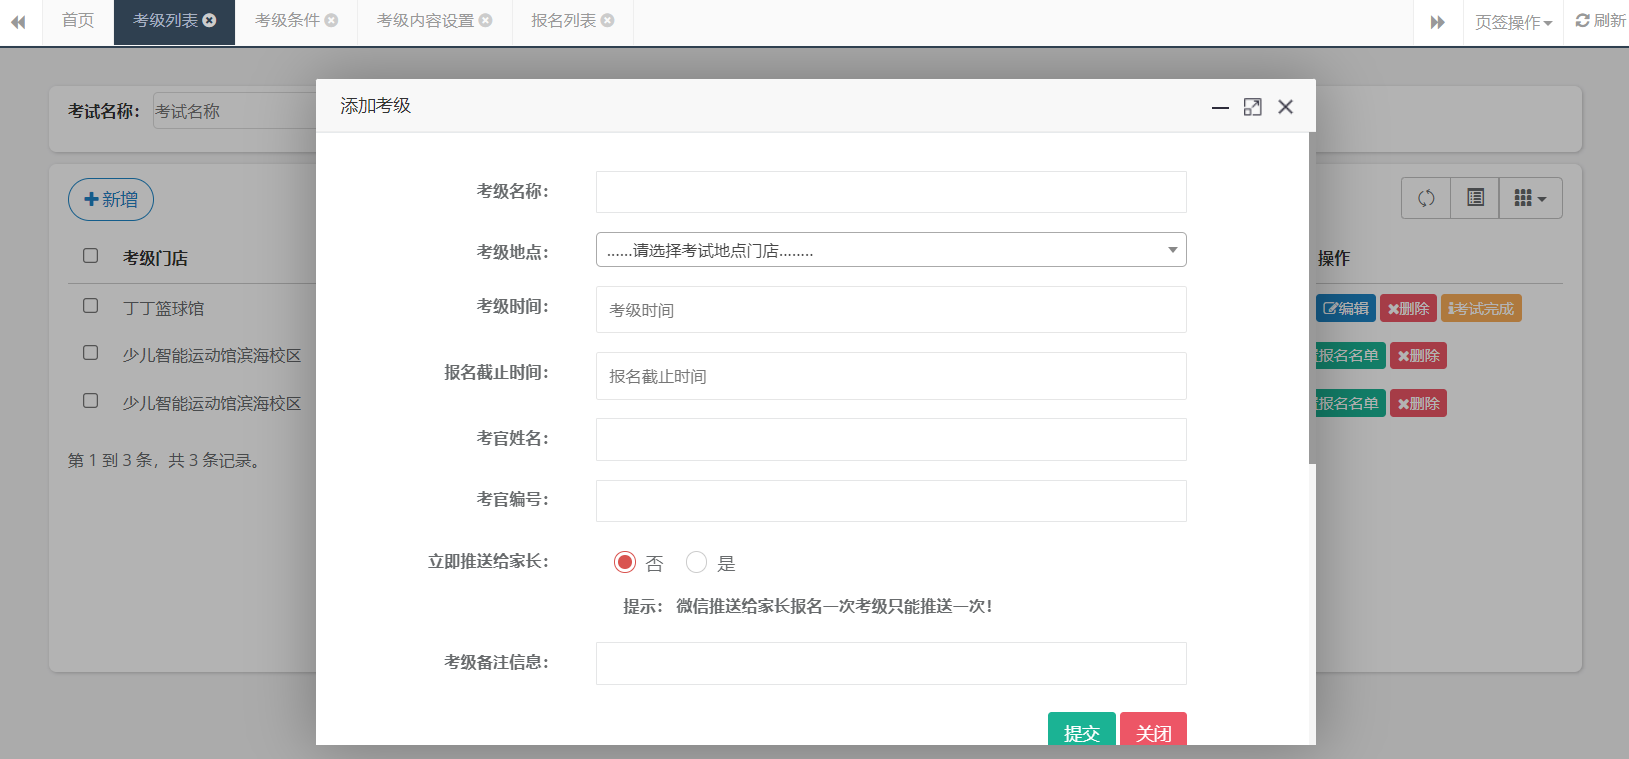
Task: Switch to the 首页 tab
Action: (x=78, y=21)
